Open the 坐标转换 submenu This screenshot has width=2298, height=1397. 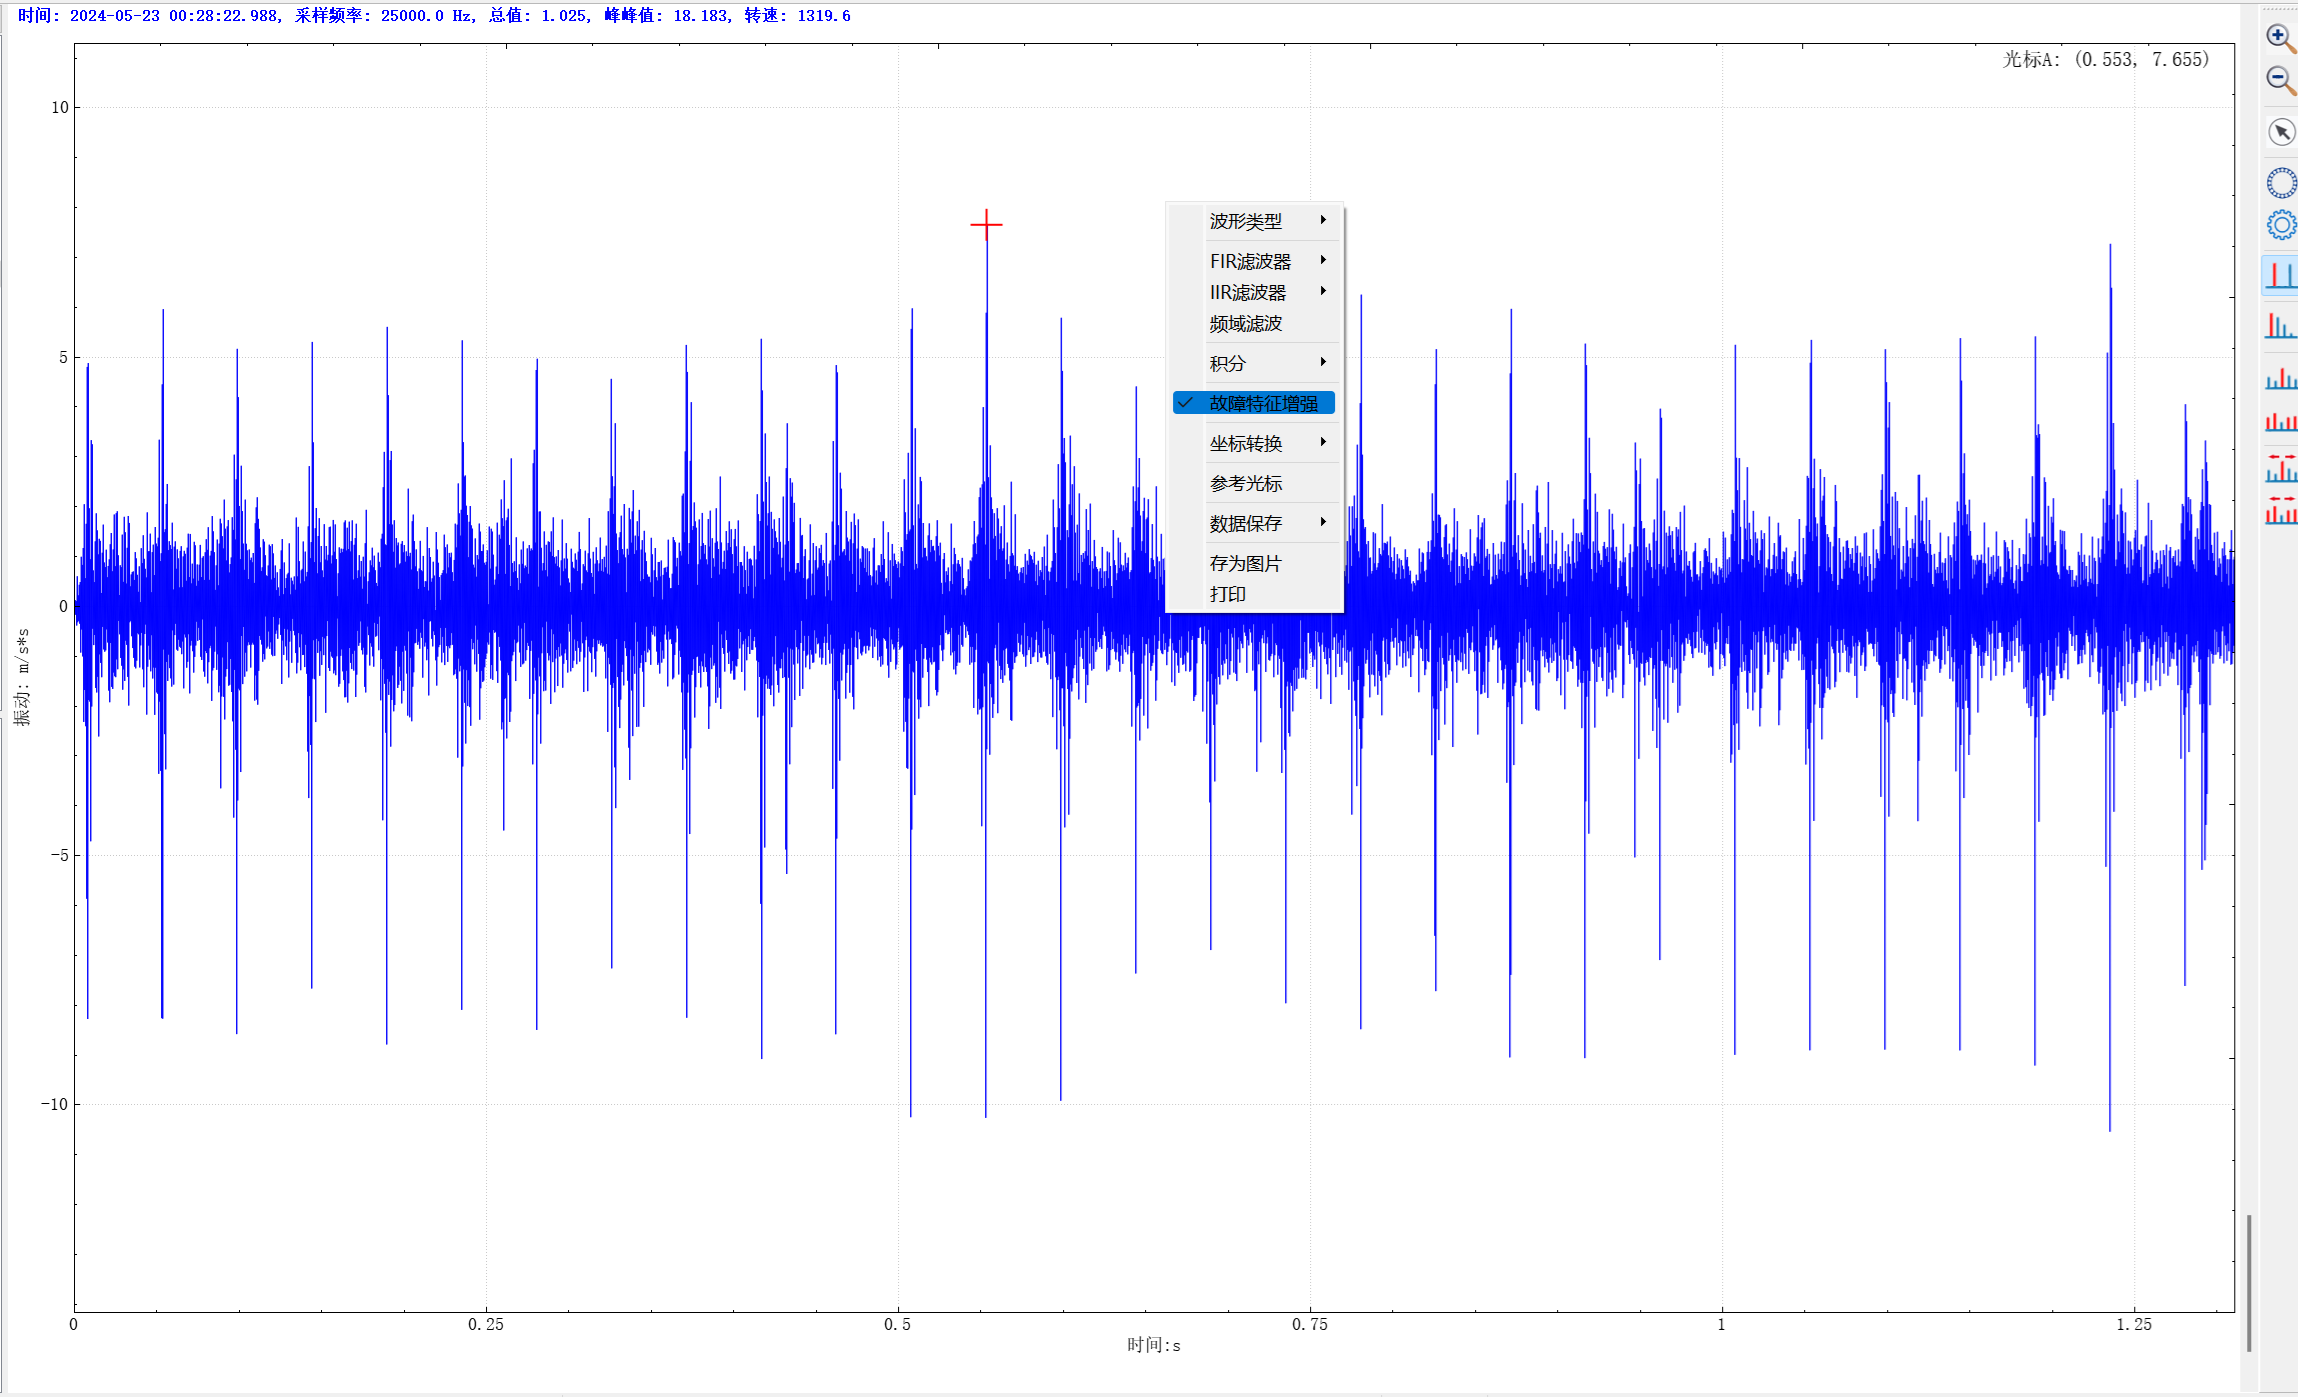(x=1254, y=443)
